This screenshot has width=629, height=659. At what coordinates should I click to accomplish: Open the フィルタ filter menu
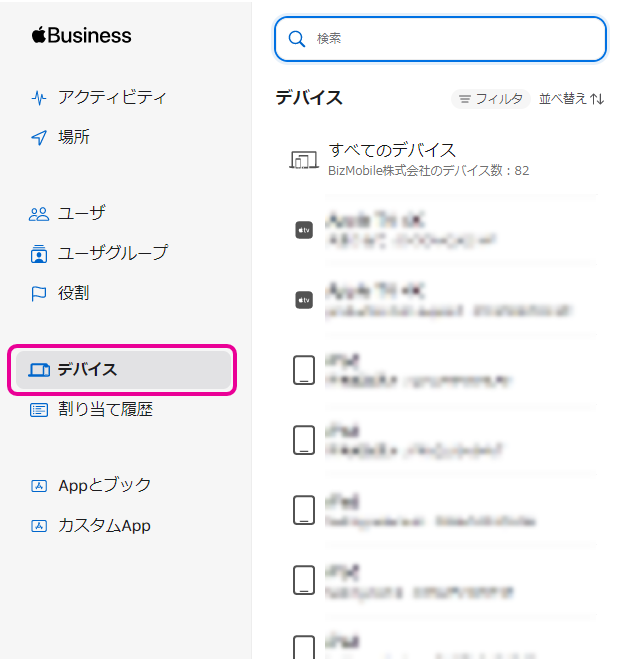489,98
